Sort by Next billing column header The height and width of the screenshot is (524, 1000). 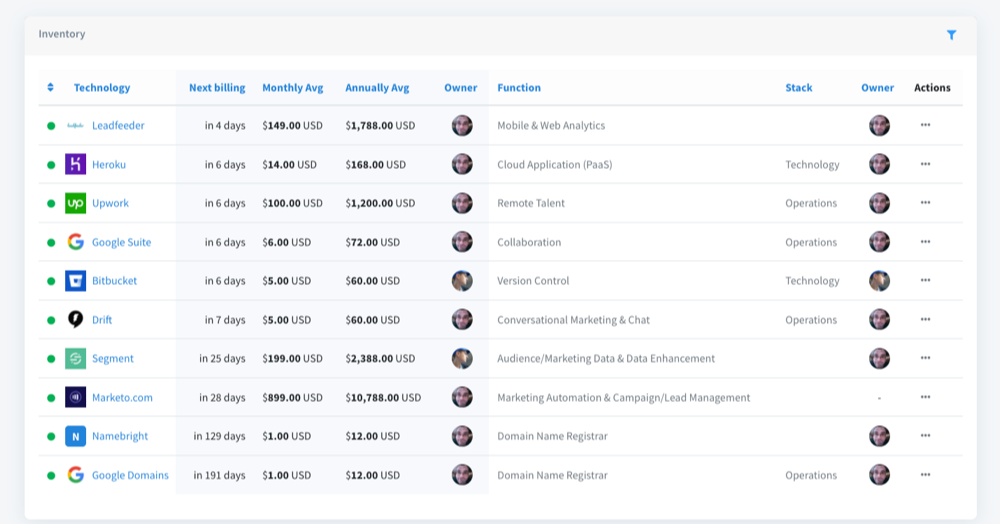217,88
